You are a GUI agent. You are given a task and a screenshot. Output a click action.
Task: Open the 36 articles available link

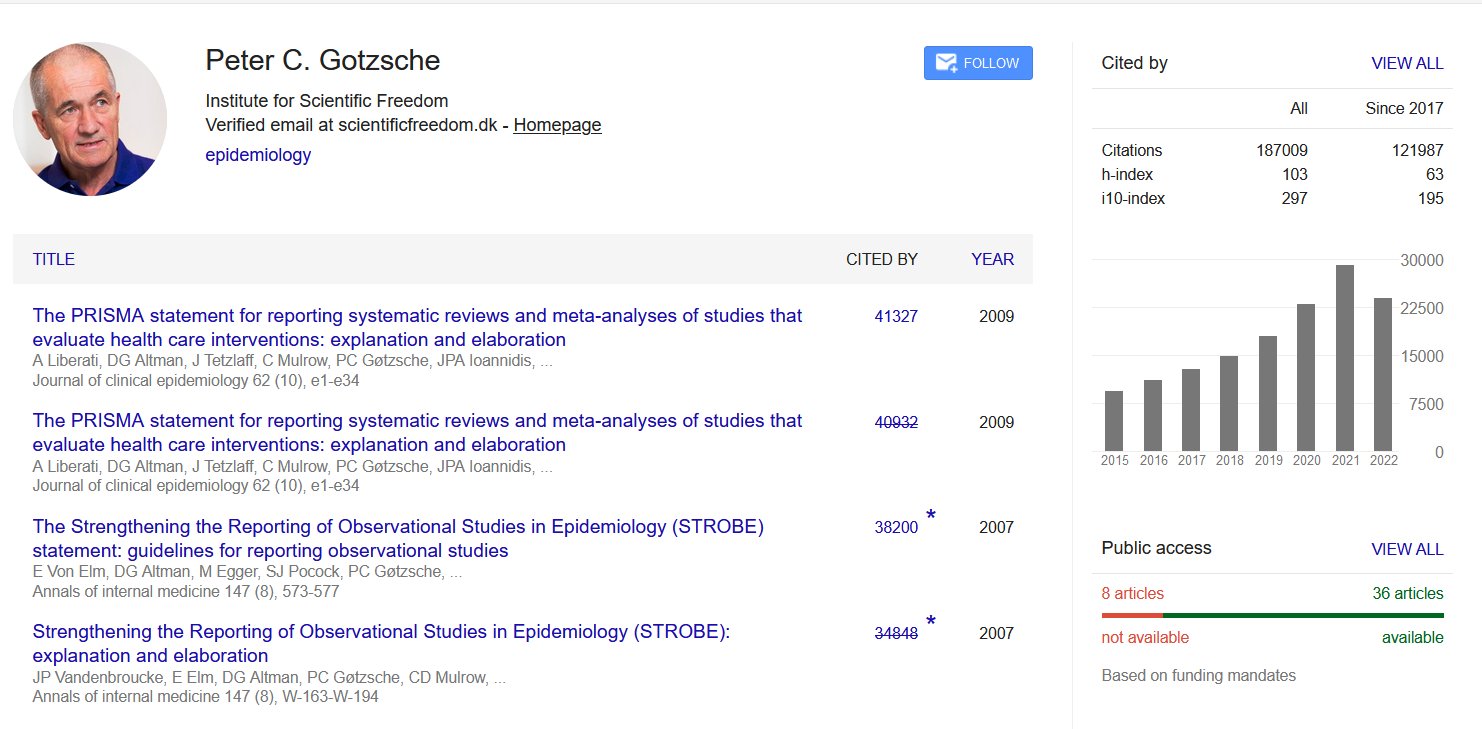click(1408, 593)
